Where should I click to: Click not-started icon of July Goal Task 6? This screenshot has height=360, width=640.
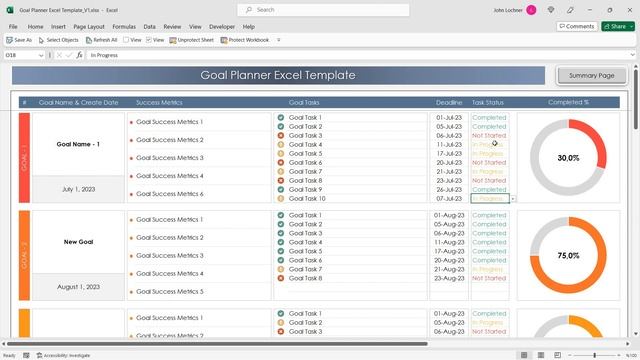[281, 162]
